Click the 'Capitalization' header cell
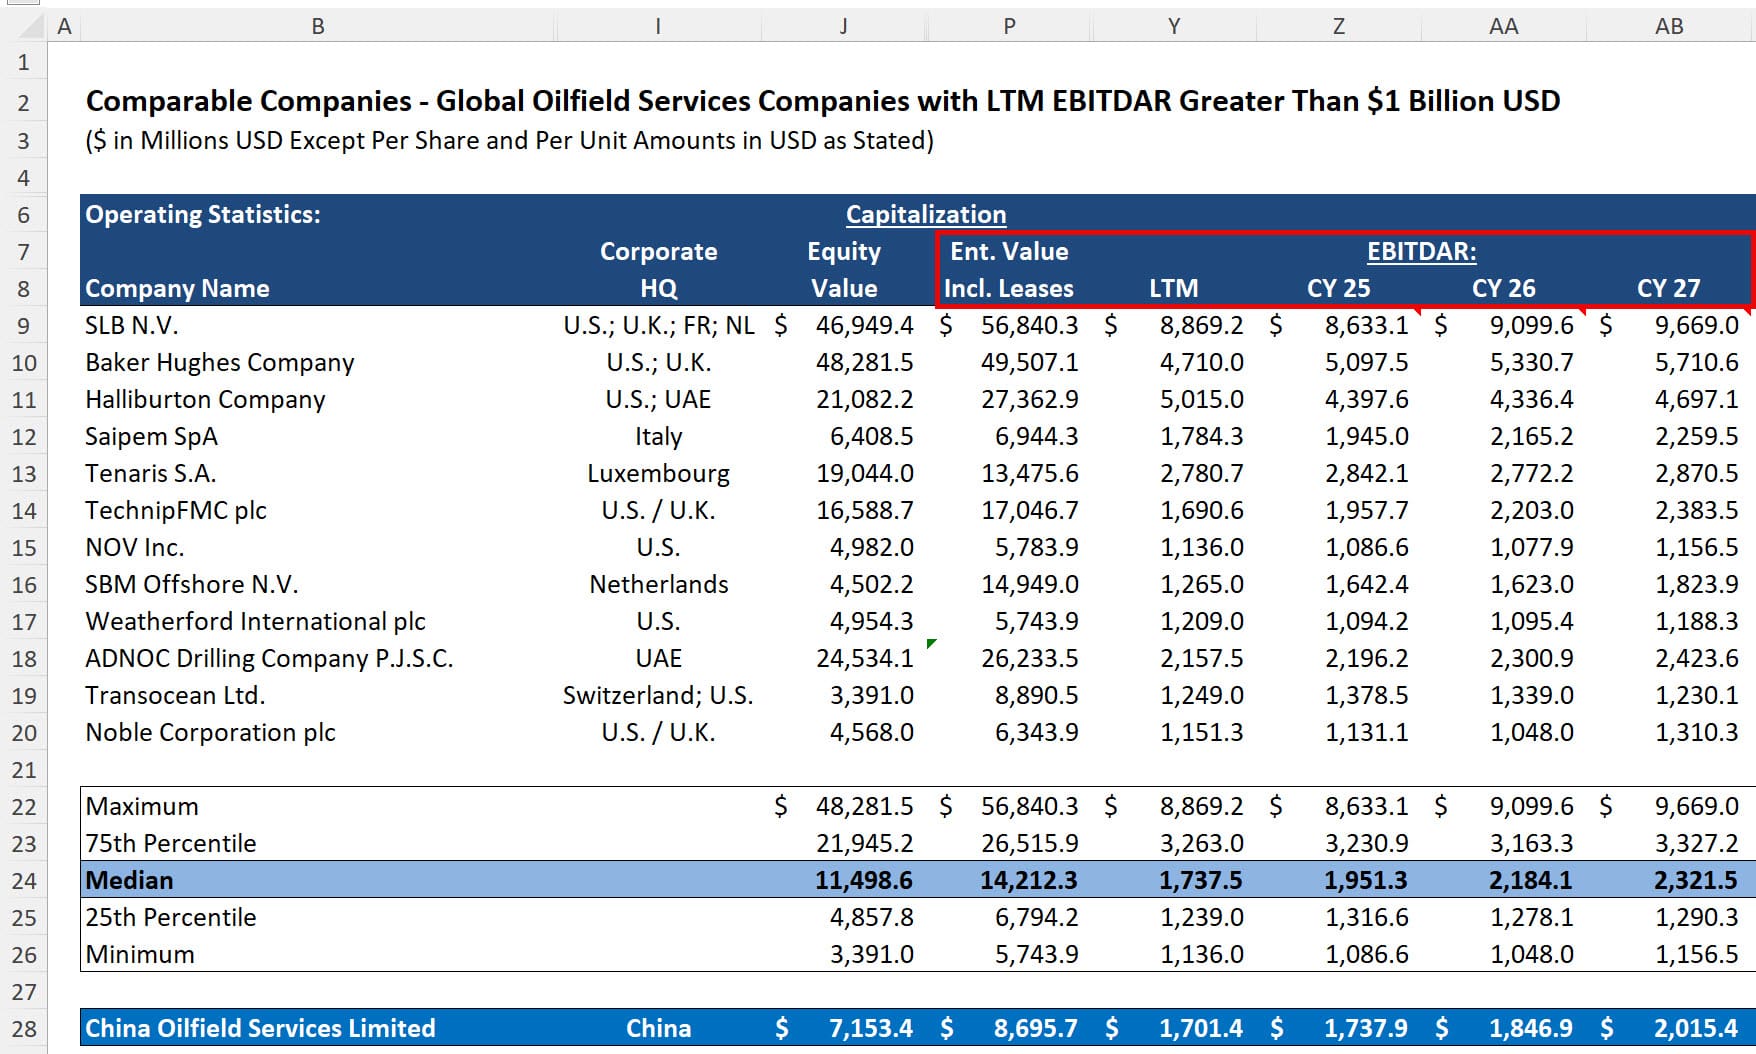This screenshot has width=1756, height=1054. pos(926,214)
